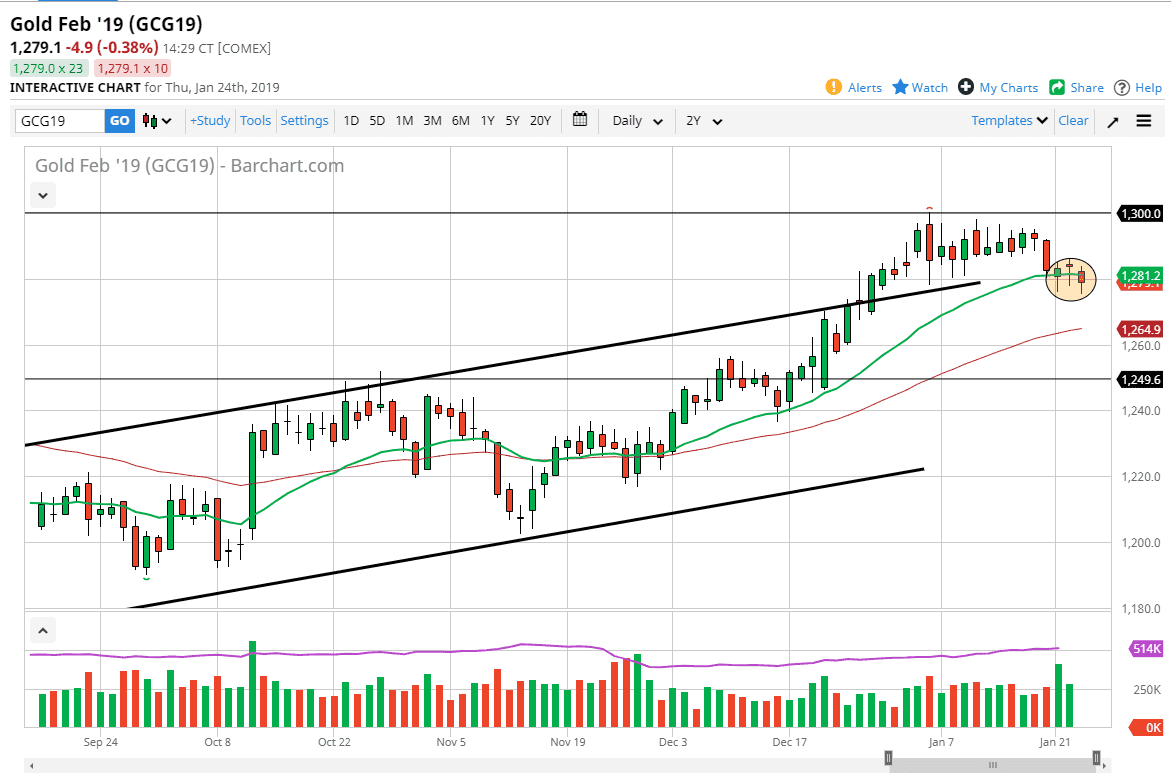Open the Templates dropdown
The height and width of the screenshot is (783, 1171).
[x=1009, y=120]
